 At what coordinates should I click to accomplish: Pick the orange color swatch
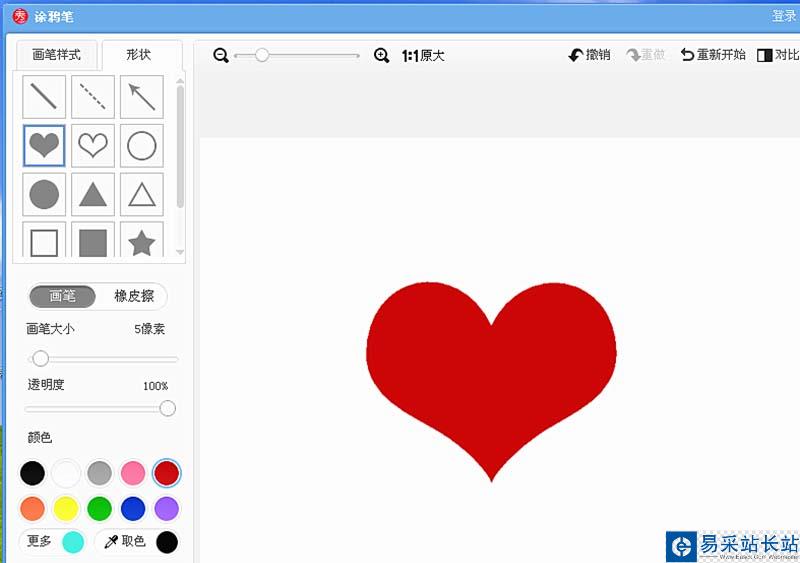point(32,509)
